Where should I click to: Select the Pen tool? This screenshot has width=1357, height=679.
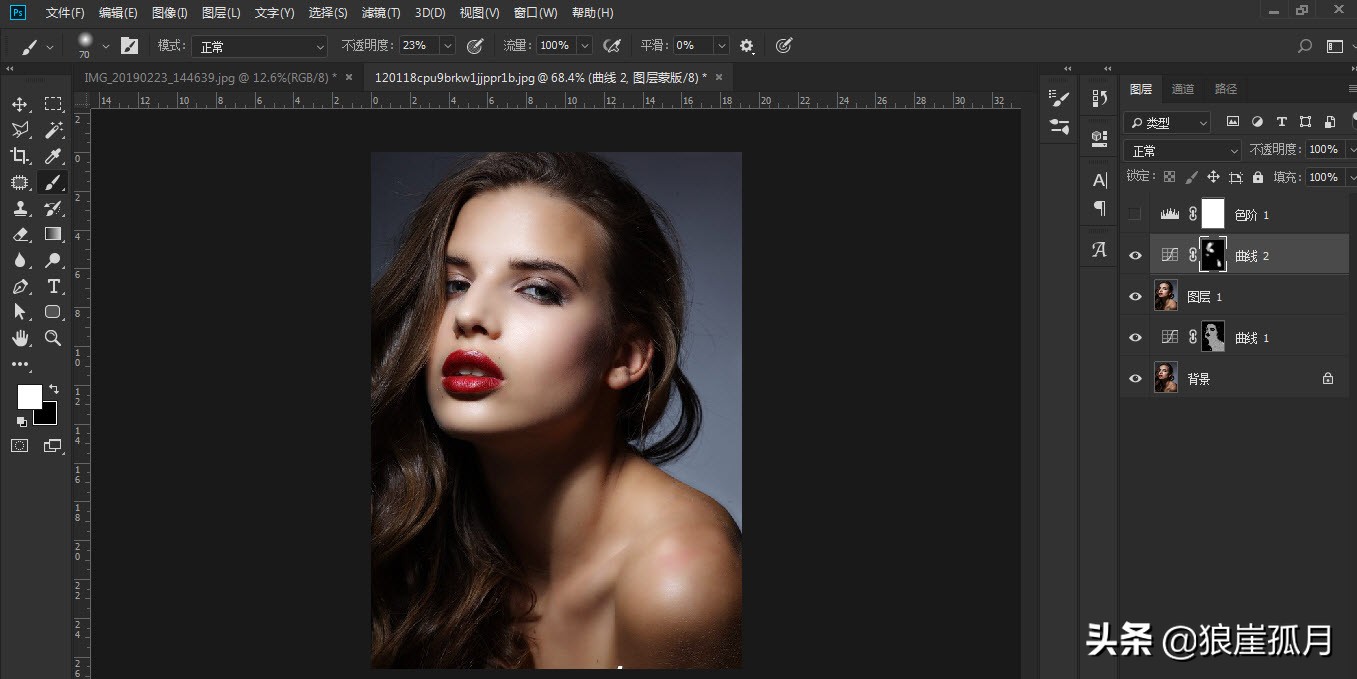[x=20, y=286]
